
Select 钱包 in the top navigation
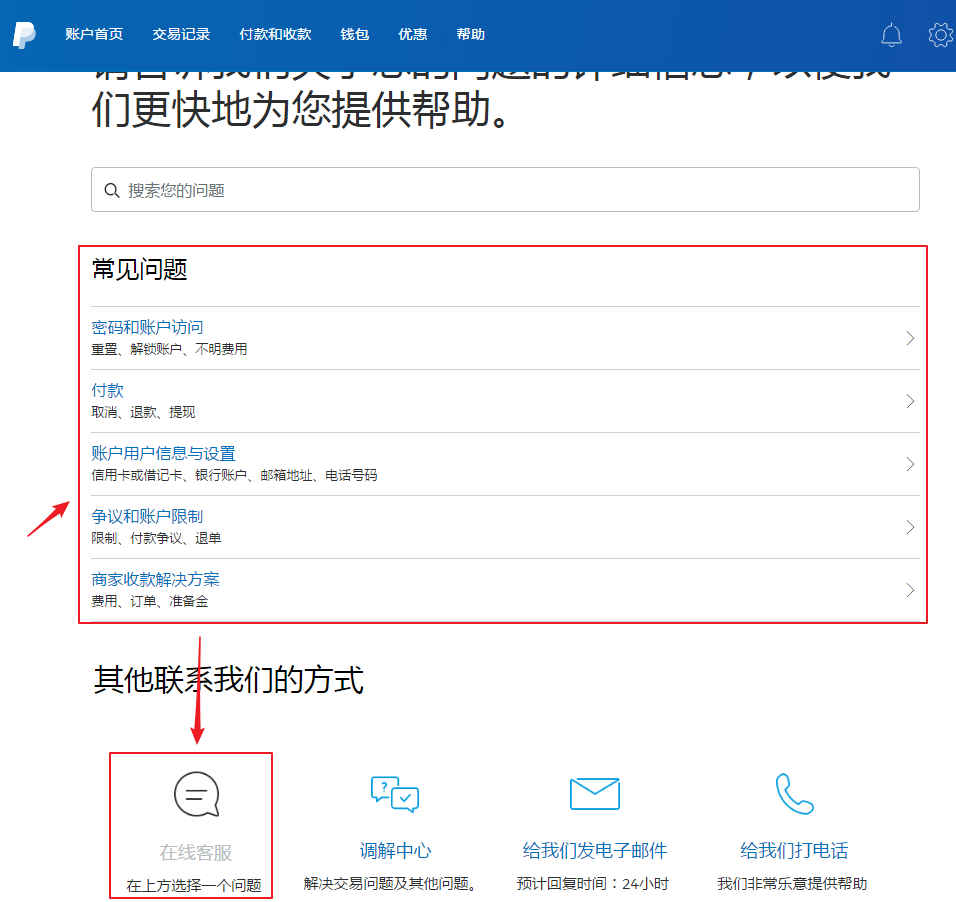(355, 35)
